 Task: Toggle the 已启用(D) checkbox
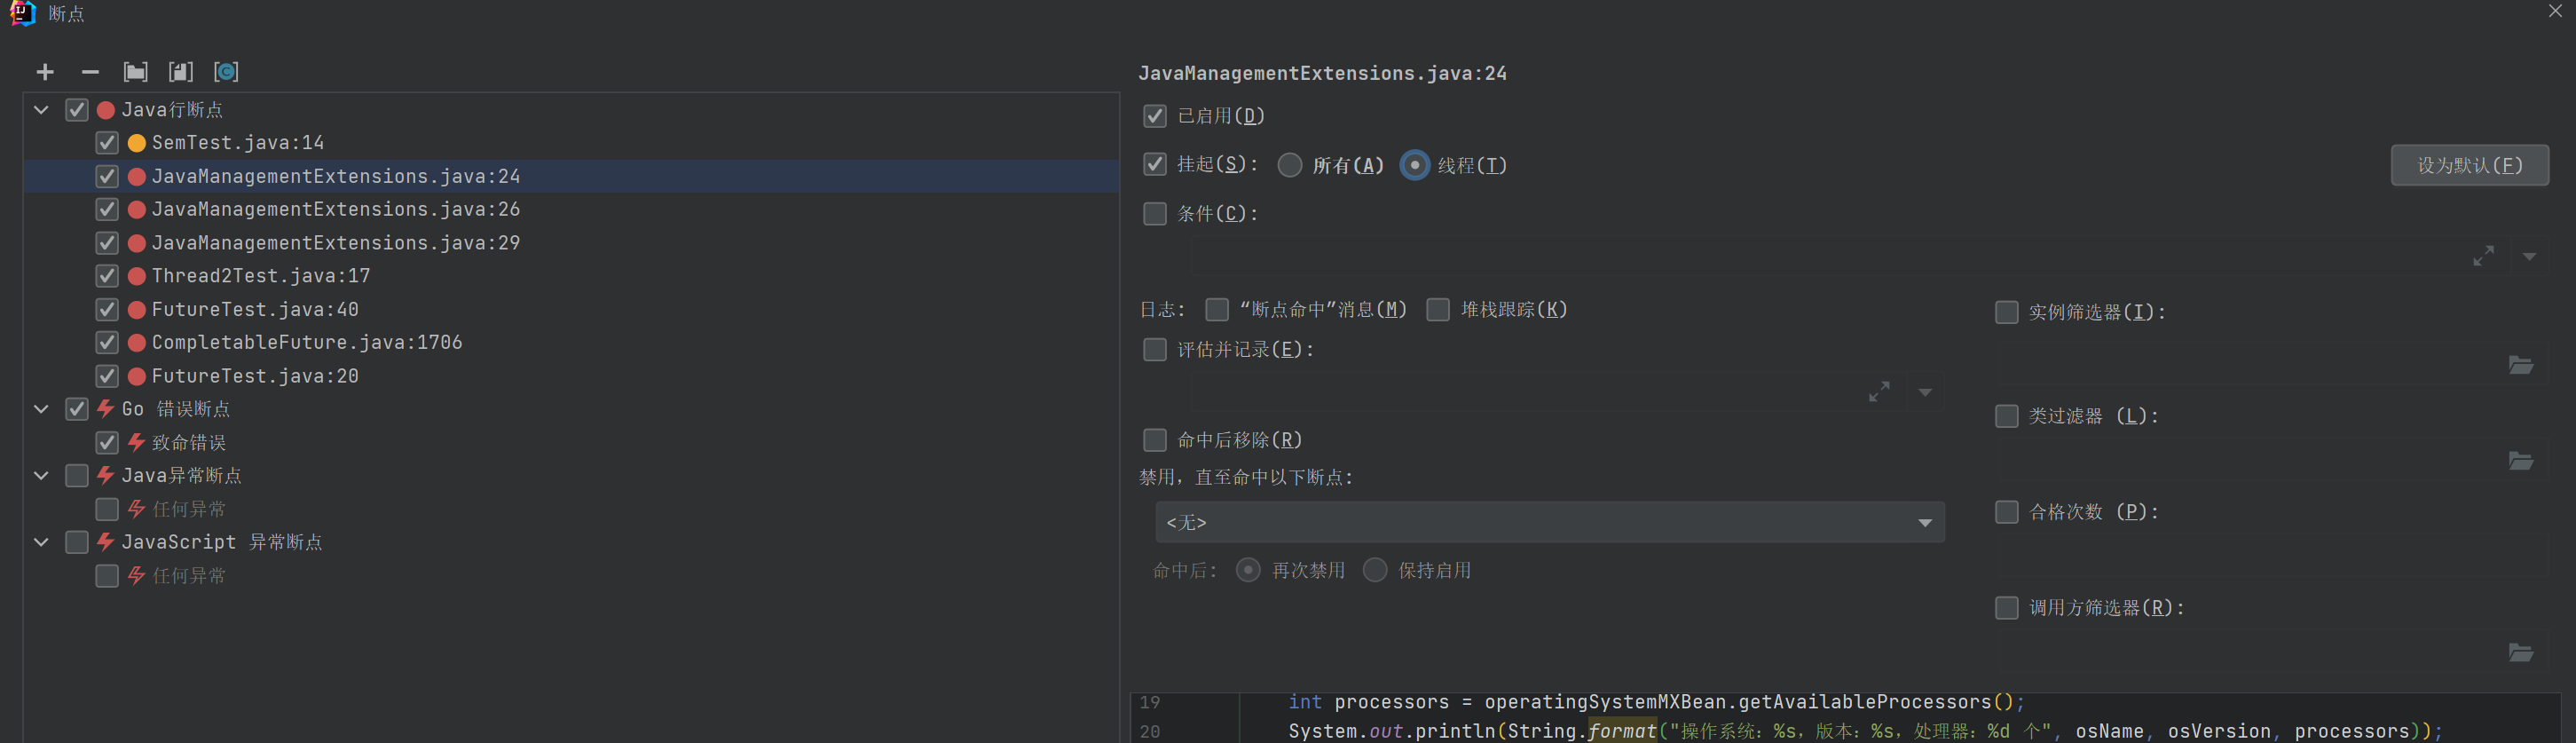pos(1155,116)
